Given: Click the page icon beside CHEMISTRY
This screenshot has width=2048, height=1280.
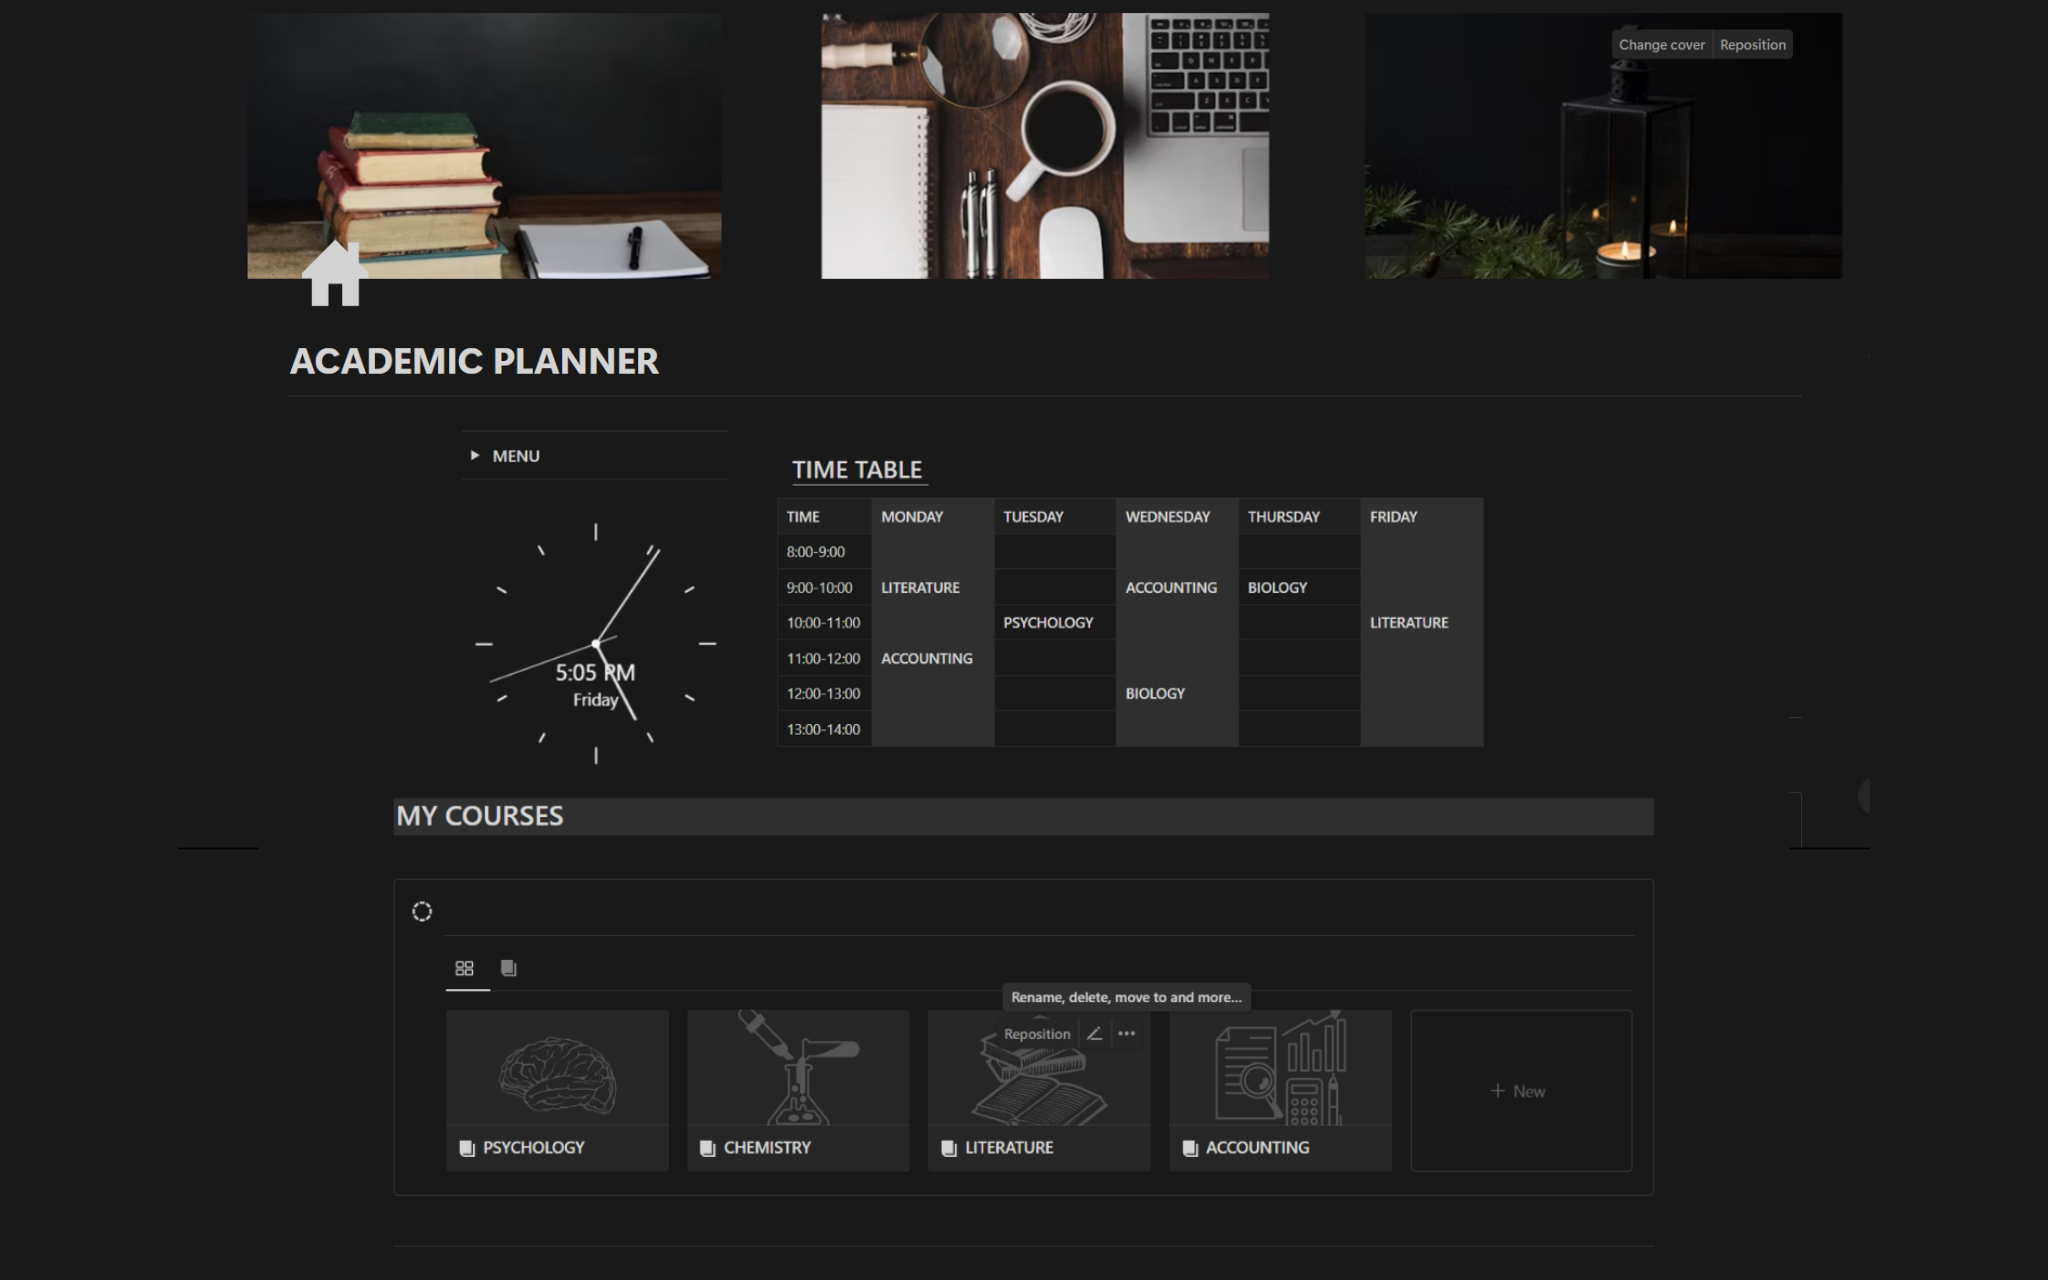Looking at the screenshot, I should (707, 1147).
